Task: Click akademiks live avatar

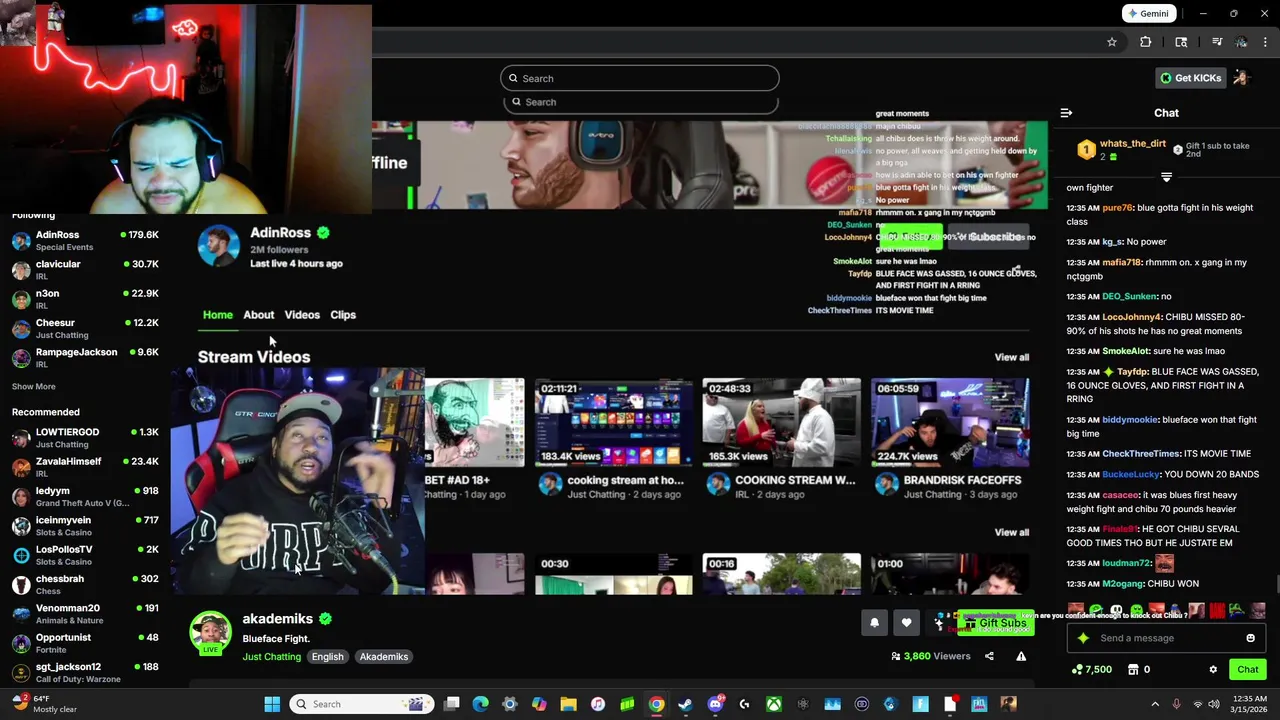Action: click(x=211, y=634)
